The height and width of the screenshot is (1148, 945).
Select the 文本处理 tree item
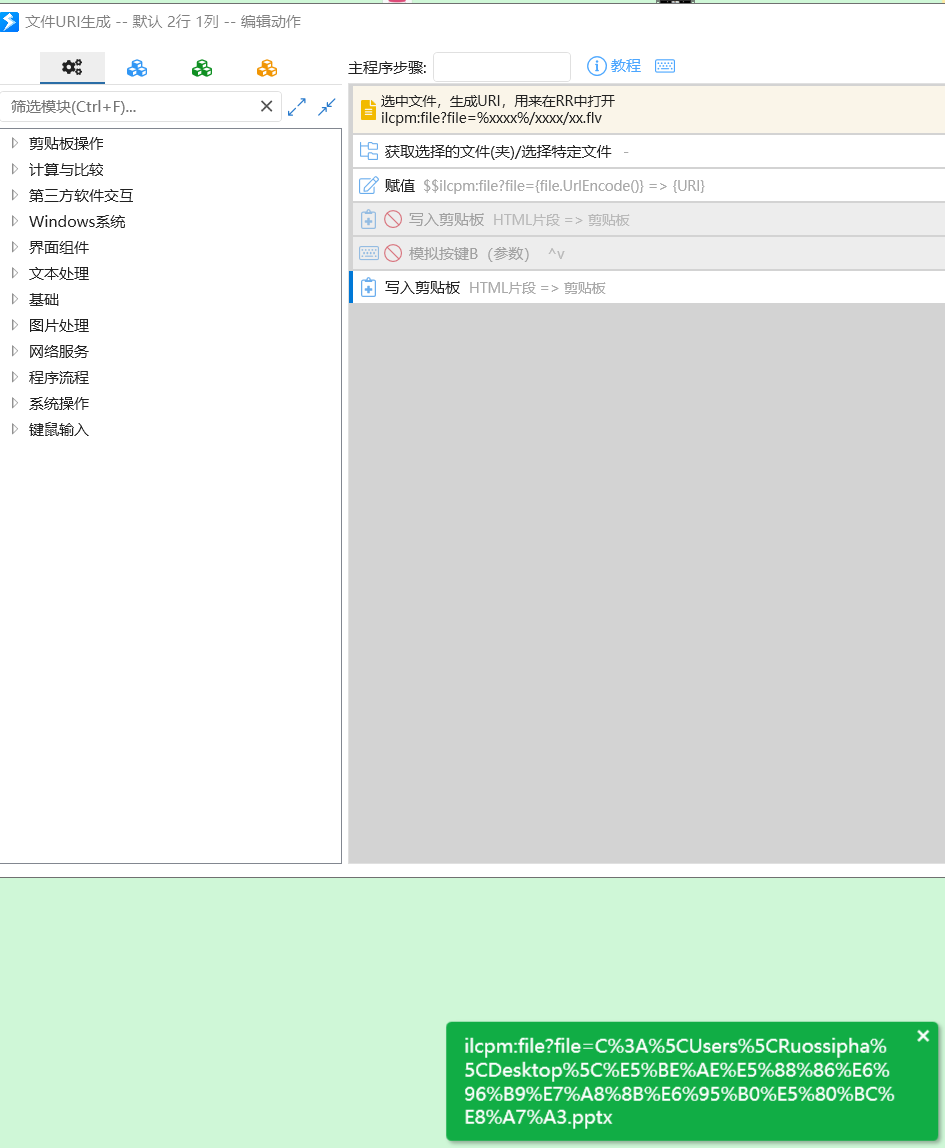coord(59,273)
